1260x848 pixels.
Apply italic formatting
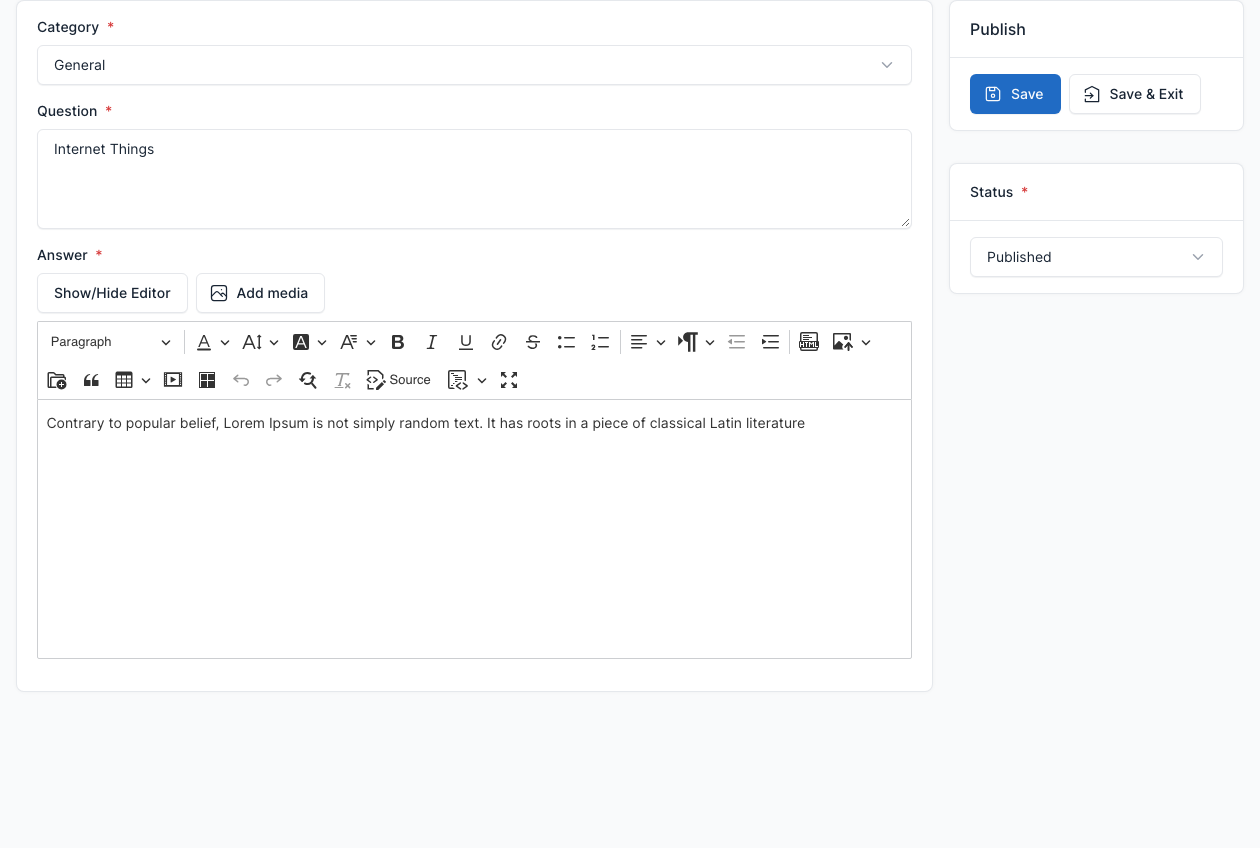click(432, 342)
